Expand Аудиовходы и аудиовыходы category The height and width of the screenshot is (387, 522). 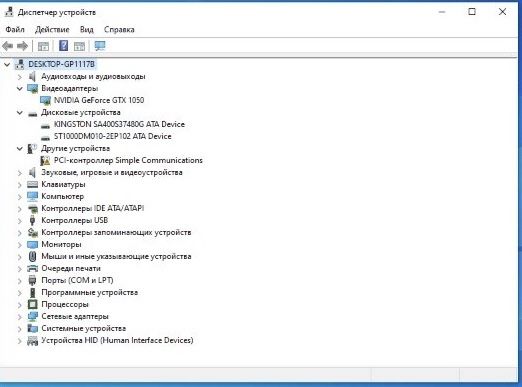point(19,77)
